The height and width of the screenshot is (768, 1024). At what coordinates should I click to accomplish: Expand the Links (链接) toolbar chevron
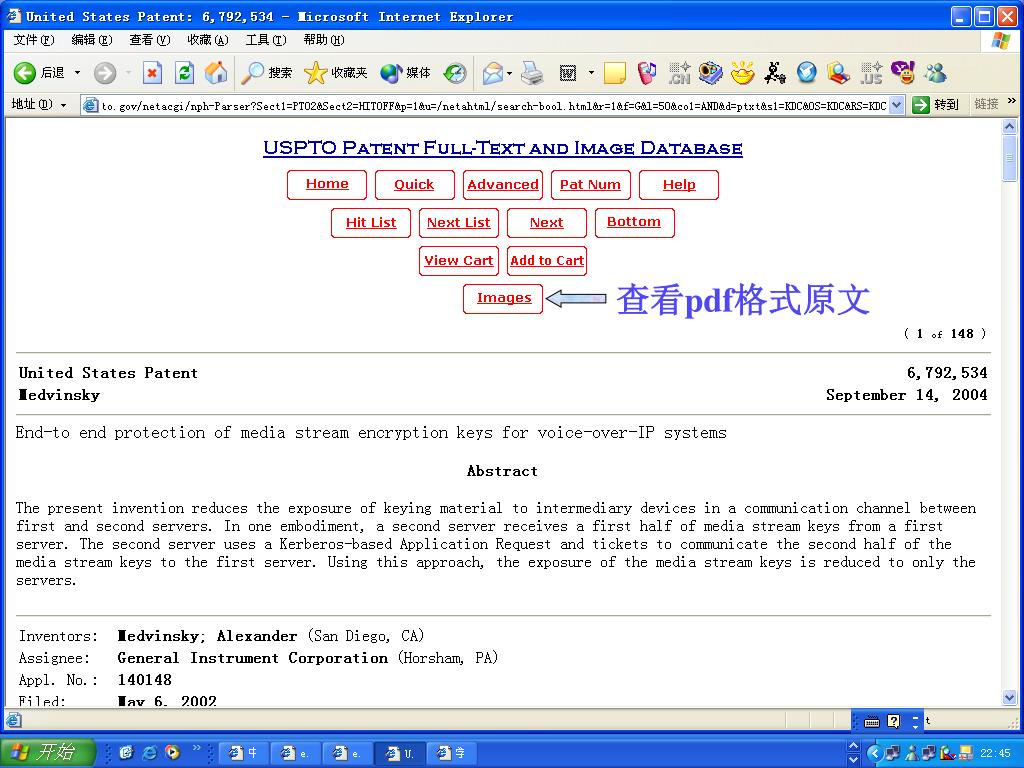pyautogui.click(x=1012, y=101)
